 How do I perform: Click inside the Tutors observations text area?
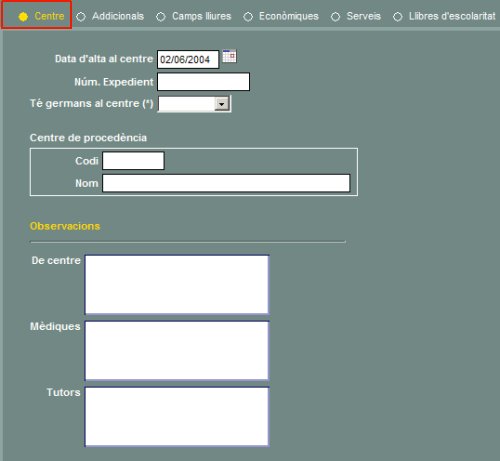[x=177, y=416]
